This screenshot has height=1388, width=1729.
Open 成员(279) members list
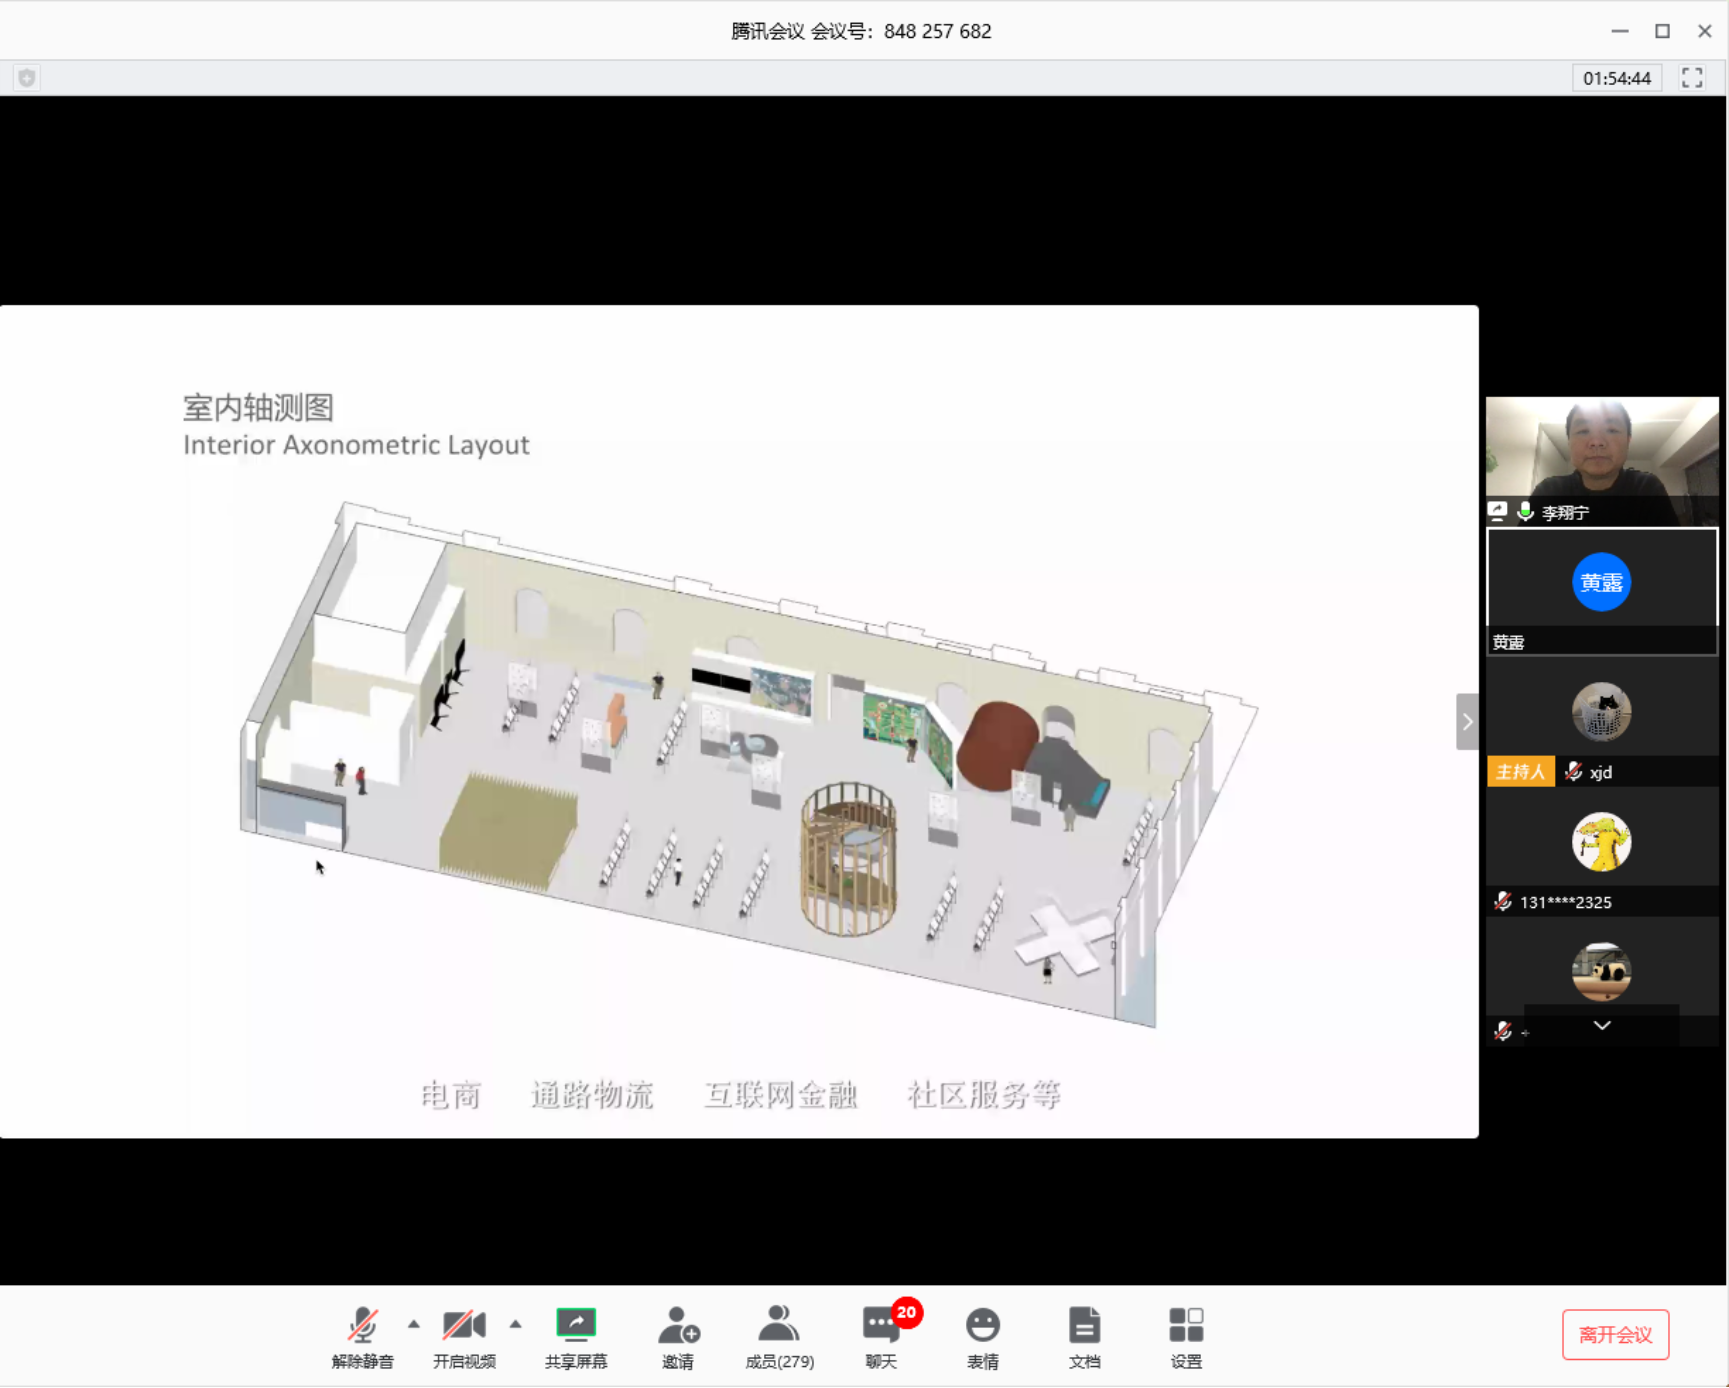[x=779, y=1336]
